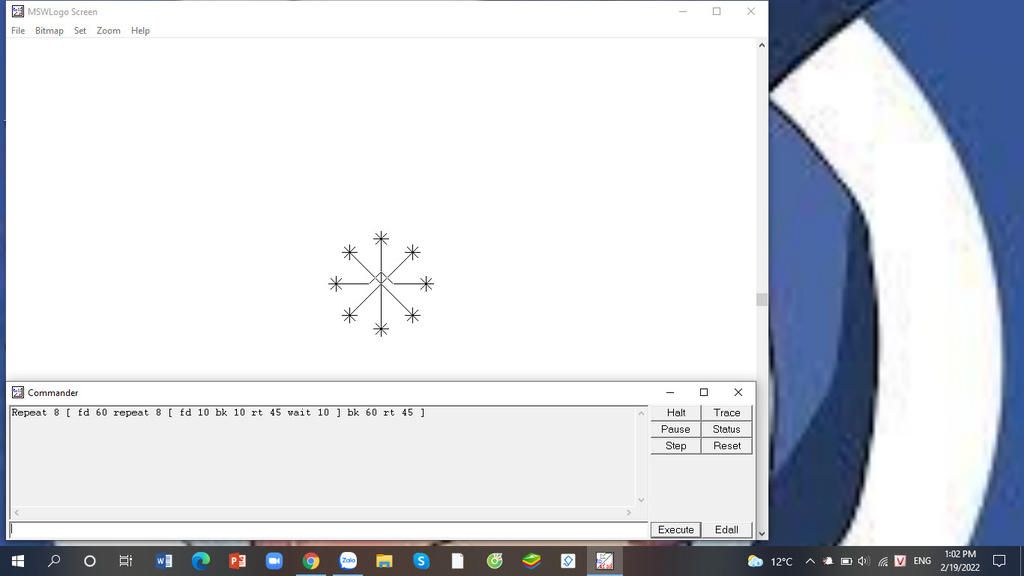Open Cortana from the taskbar

90,561
